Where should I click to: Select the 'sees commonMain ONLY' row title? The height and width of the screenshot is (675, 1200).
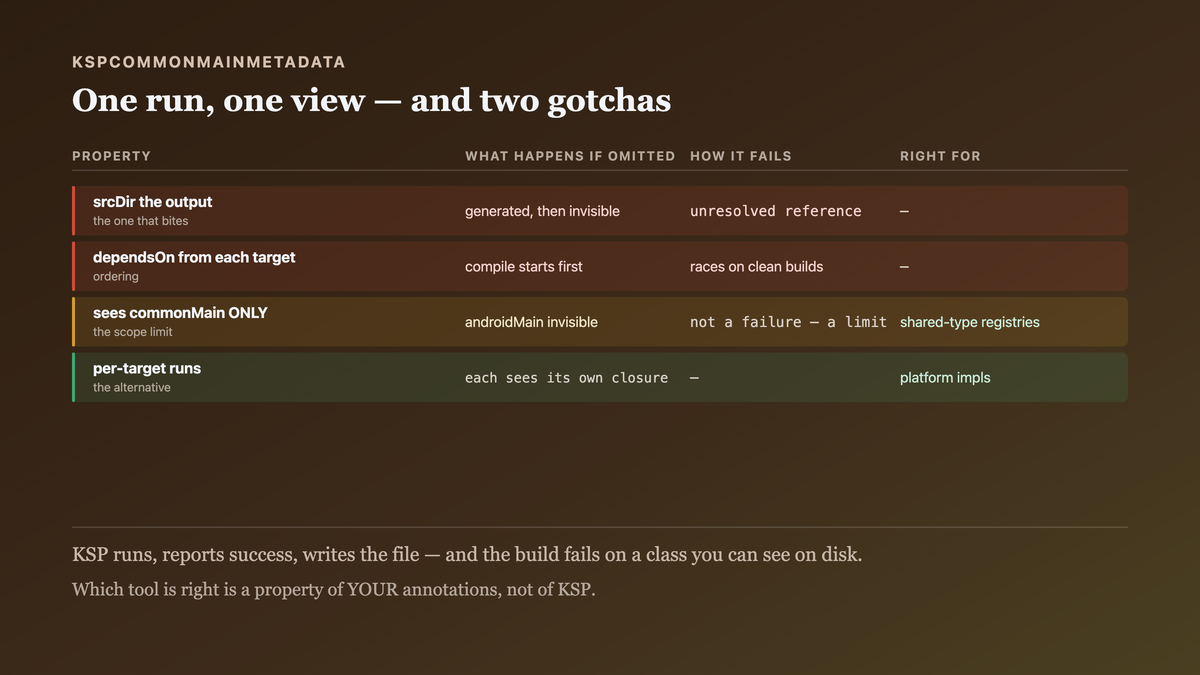click(180, 313)
